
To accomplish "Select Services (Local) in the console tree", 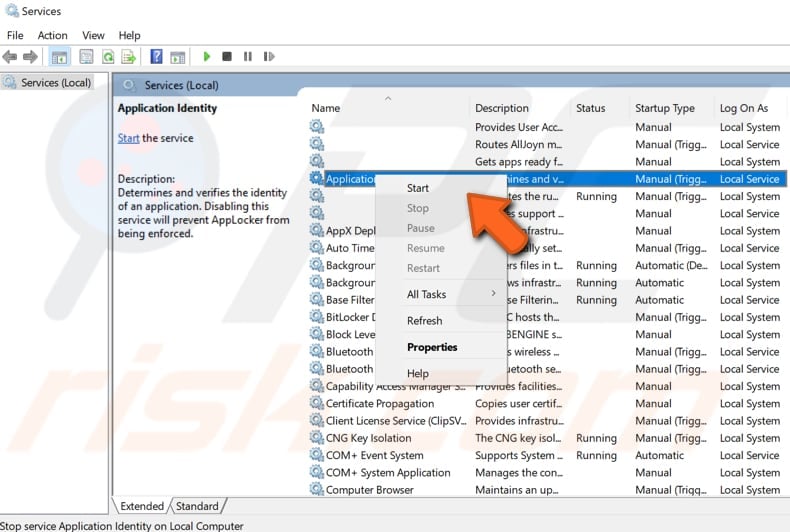I will point(55,83).
